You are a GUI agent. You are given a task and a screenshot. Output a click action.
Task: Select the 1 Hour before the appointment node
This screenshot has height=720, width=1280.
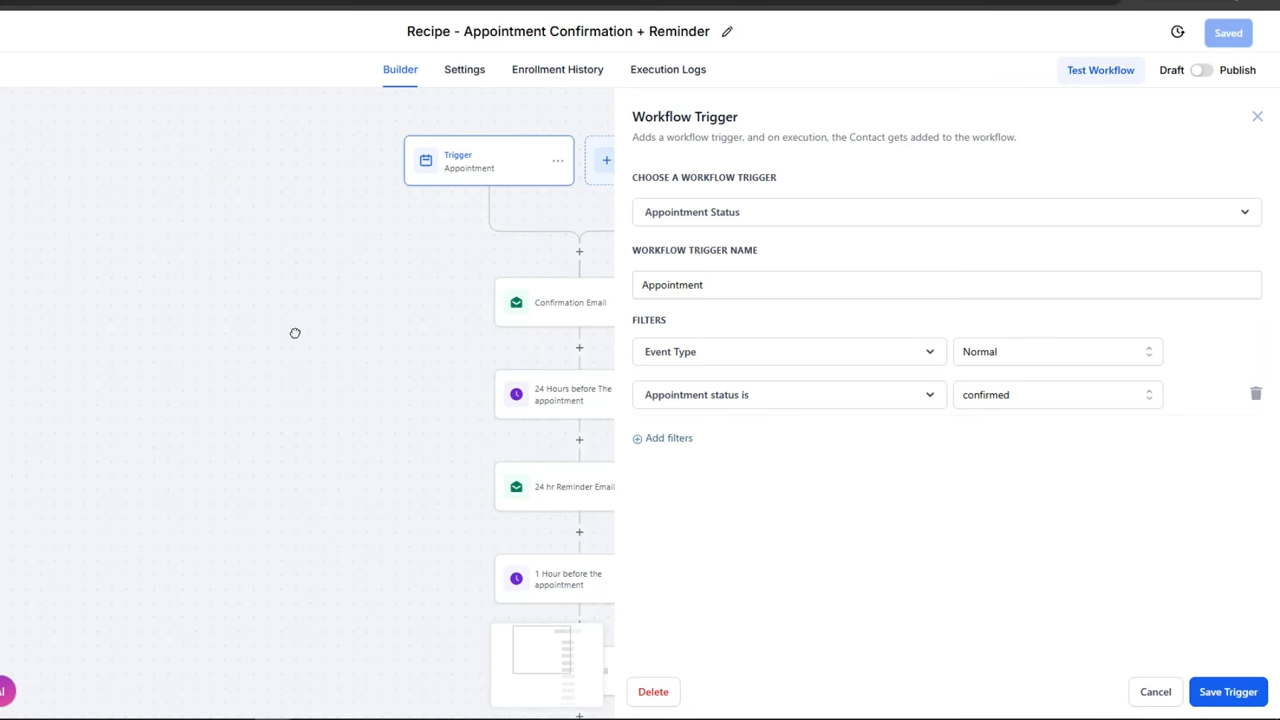555,579
